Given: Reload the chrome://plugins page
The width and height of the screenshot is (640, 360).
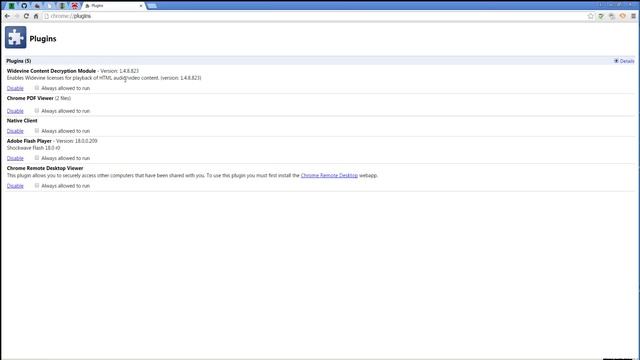Looking at the screenshot, I should pos(26,16).
